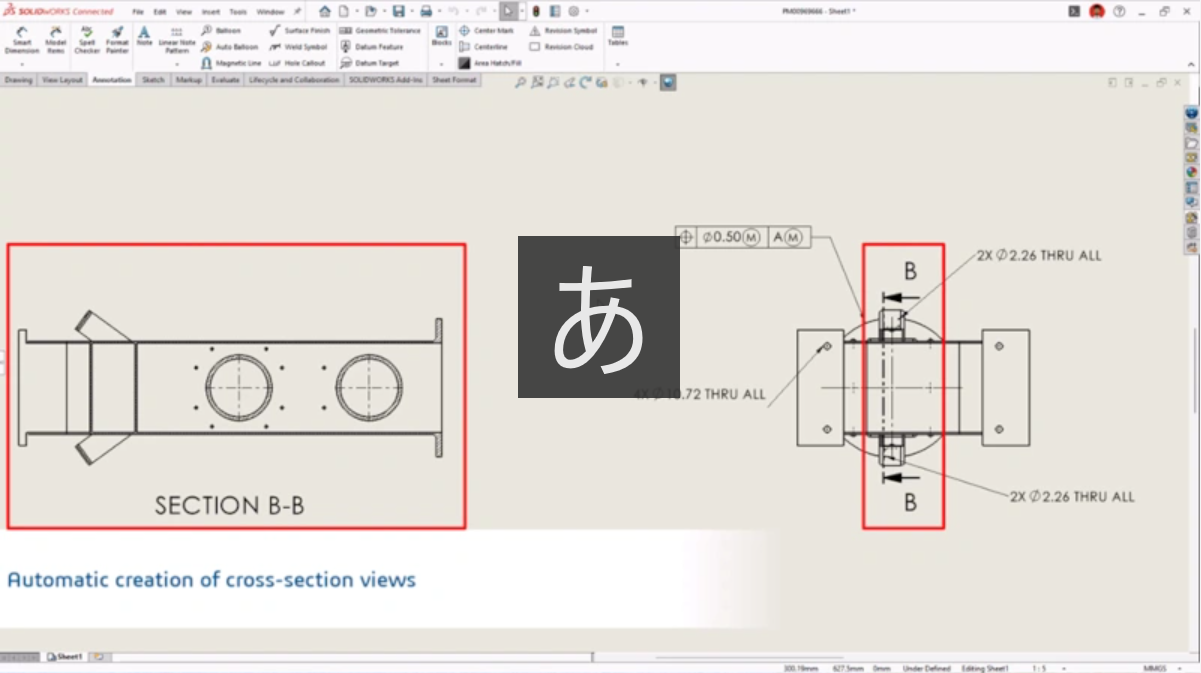Click the Balloon annotation tool
Screen dimensions: 1201x673
pyautogui.click(x=221, y=31)
